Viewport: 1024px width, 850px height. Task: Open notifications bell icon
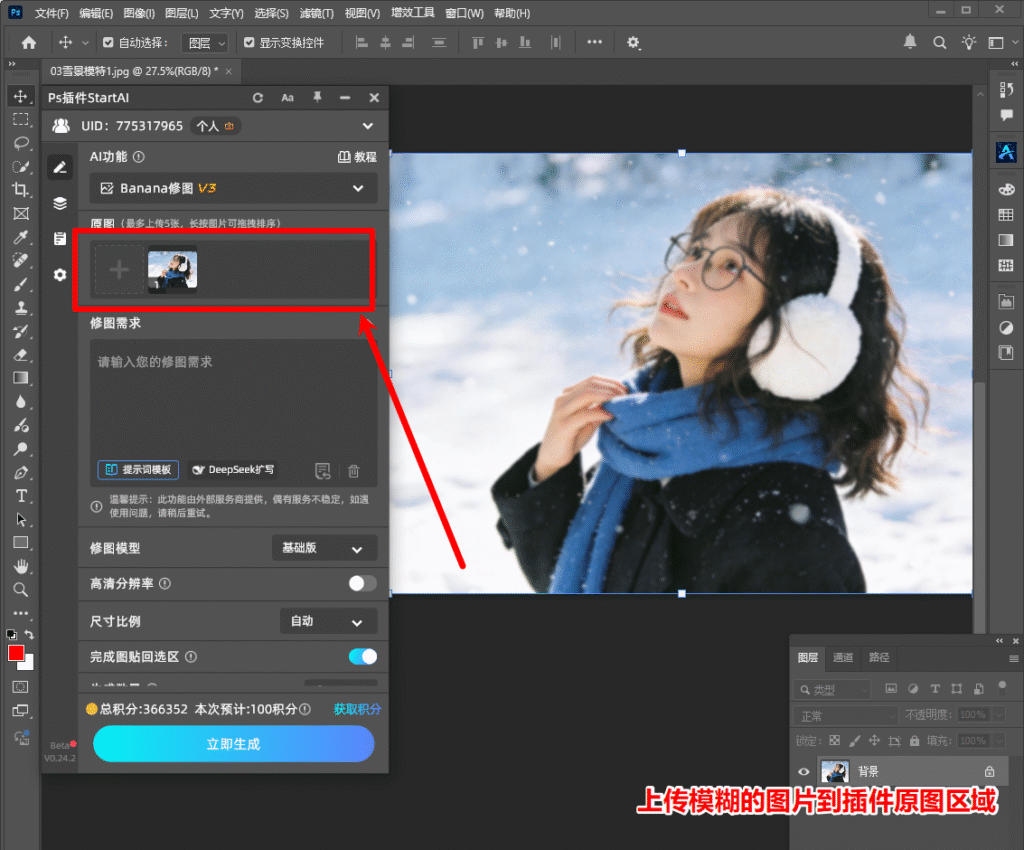coord(910,42)
